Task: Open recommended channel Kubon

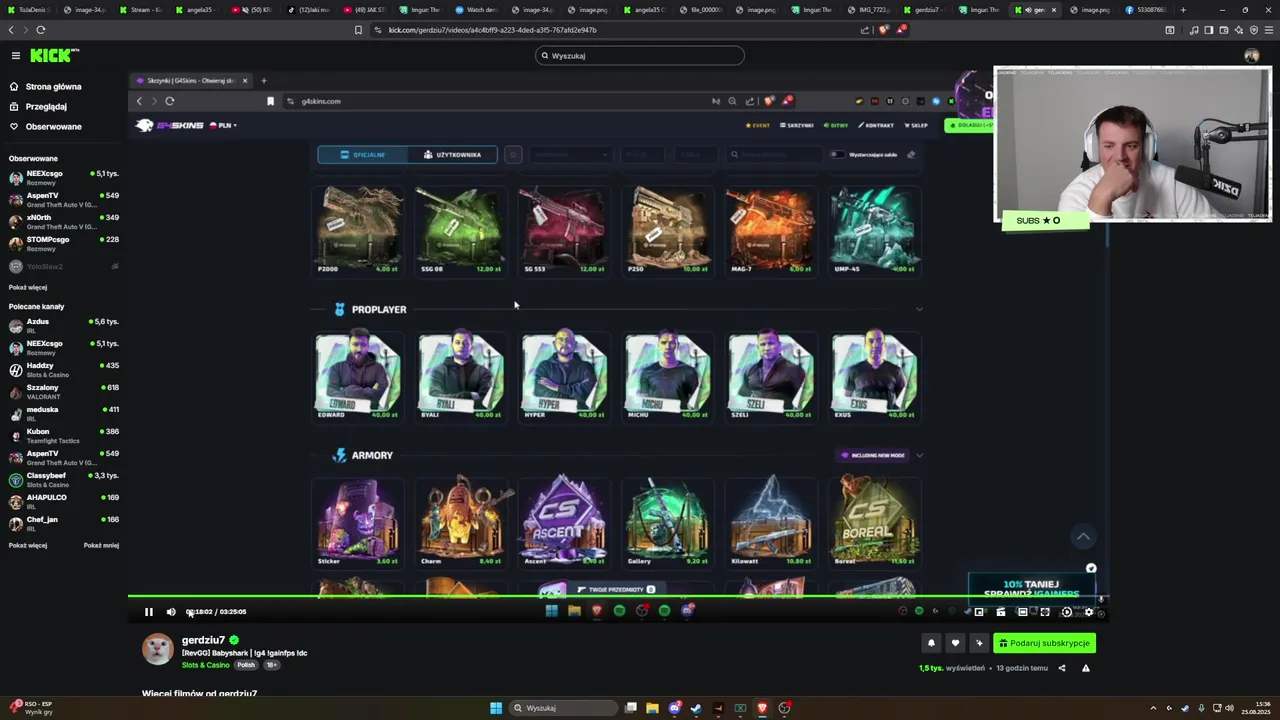Action: [64, 436]
